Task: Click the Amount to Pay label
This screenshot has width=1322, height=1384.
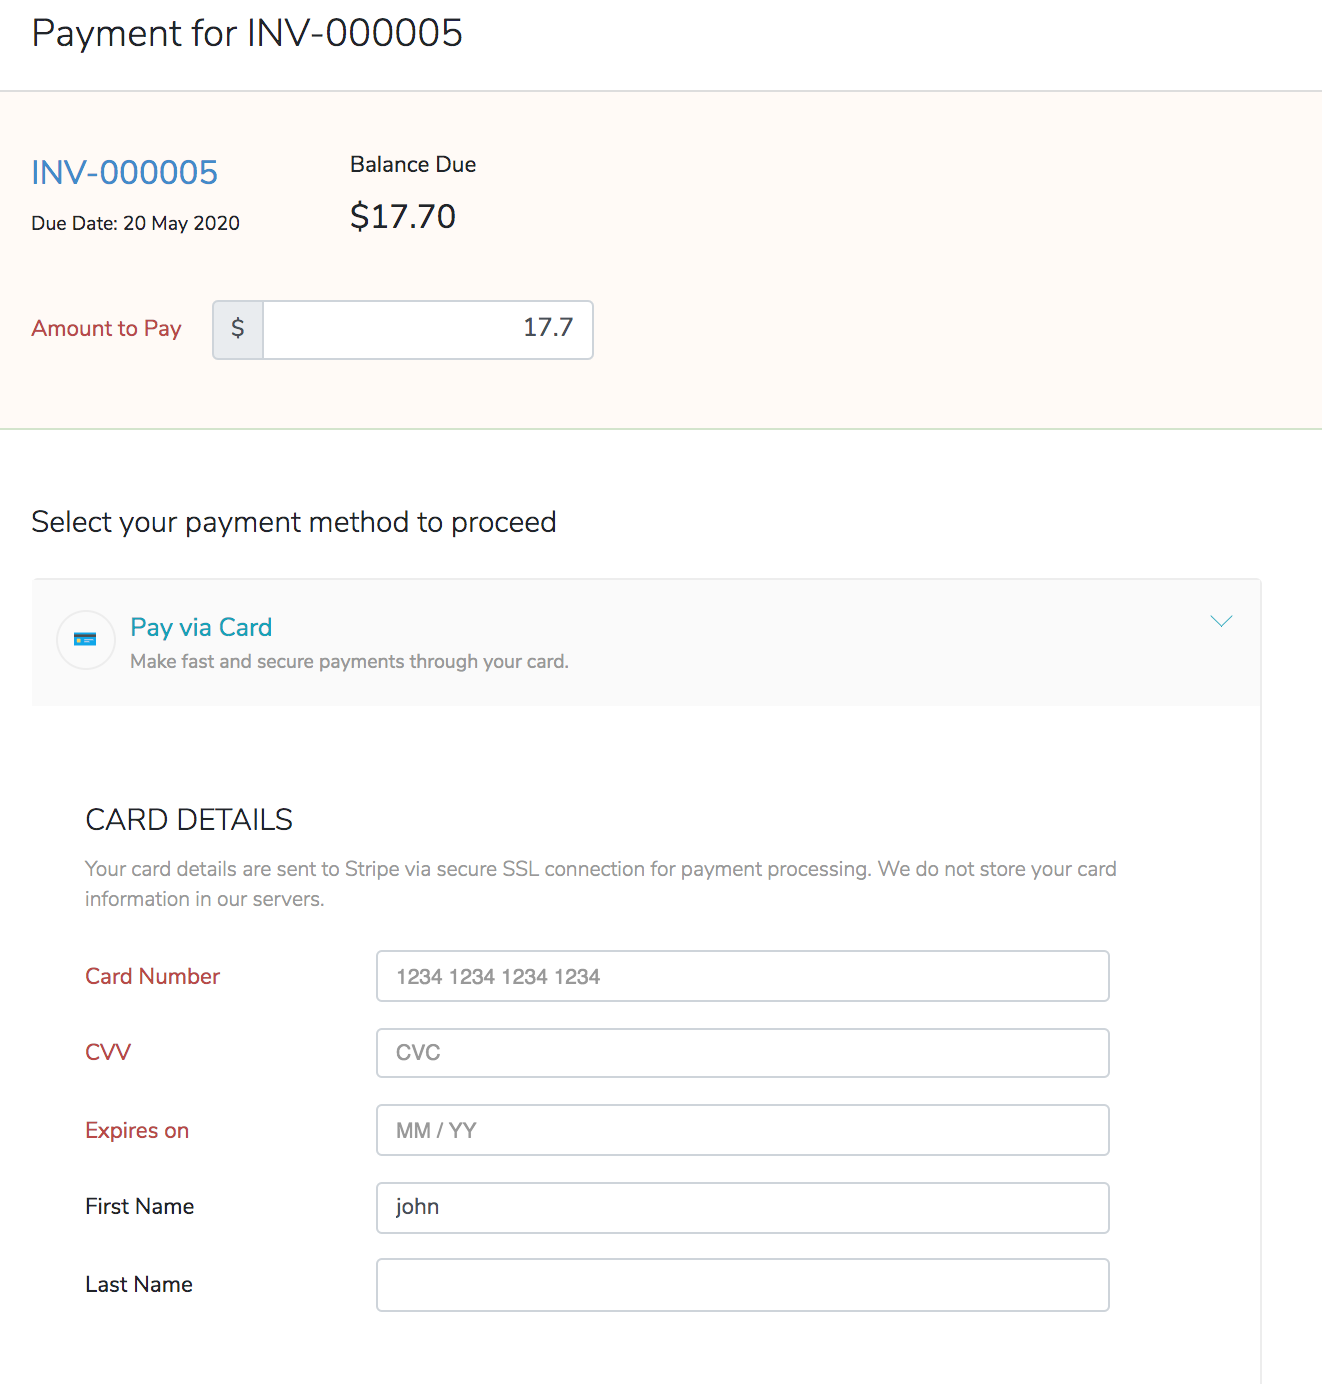Action: (x=106, y=328)
